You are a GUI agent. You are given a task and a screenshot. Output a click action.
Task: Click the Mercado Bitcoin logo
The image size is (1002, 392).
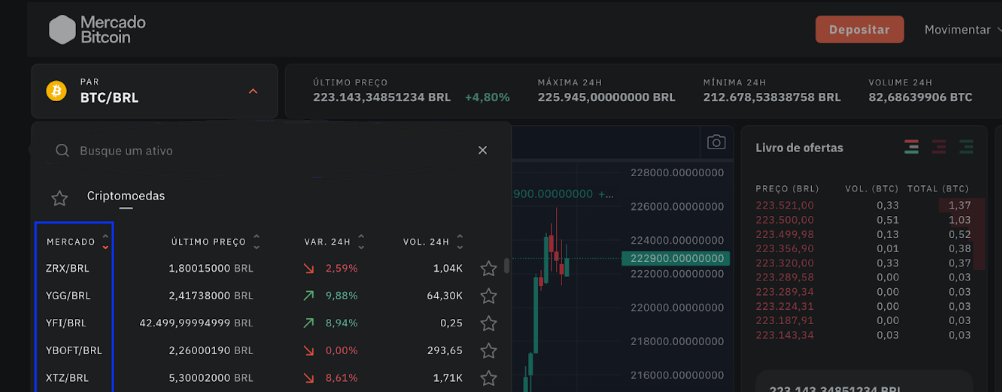[98, 29]
